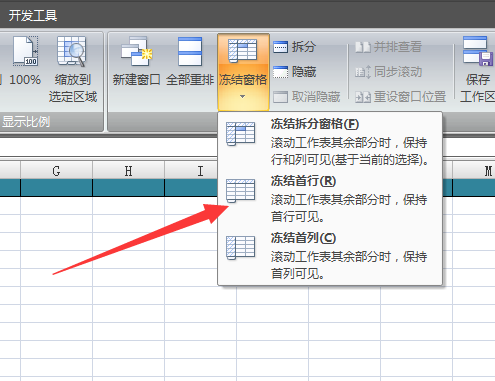Click the 隐藏 hide window icon
495x381 pixels.
click(x=280, y=72)
